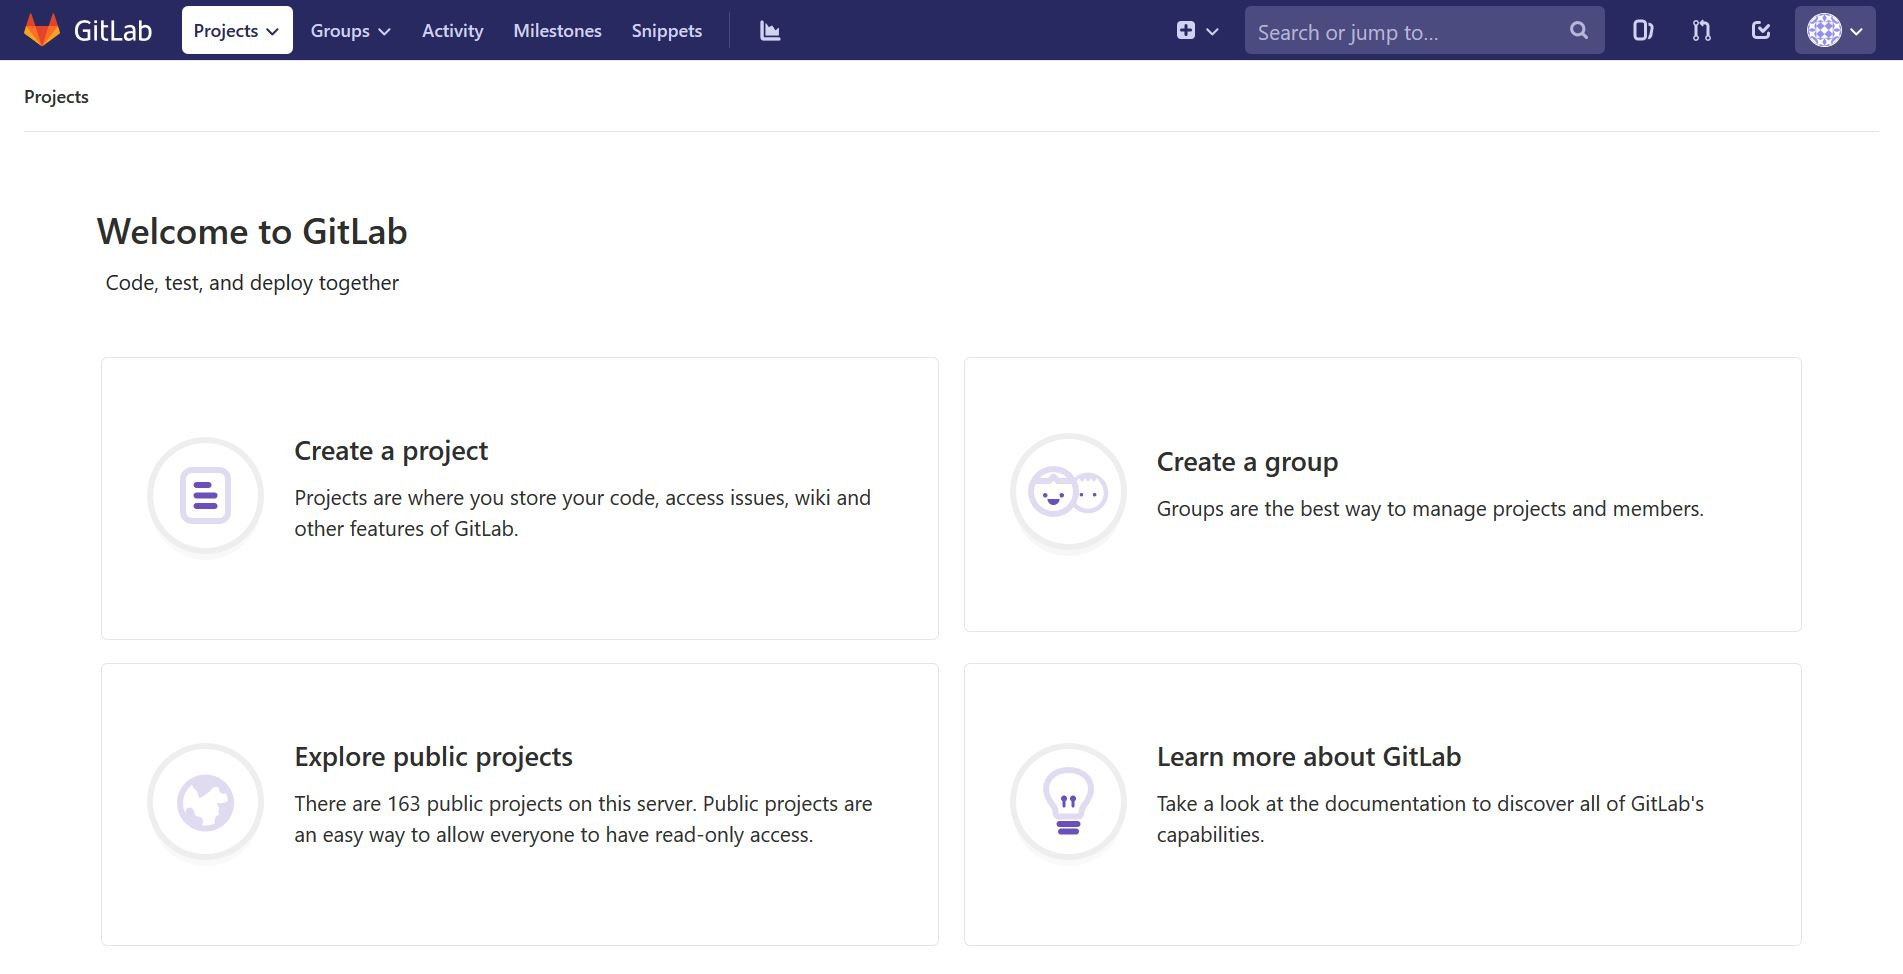Click the globe icon for public projects

(205, 802)
